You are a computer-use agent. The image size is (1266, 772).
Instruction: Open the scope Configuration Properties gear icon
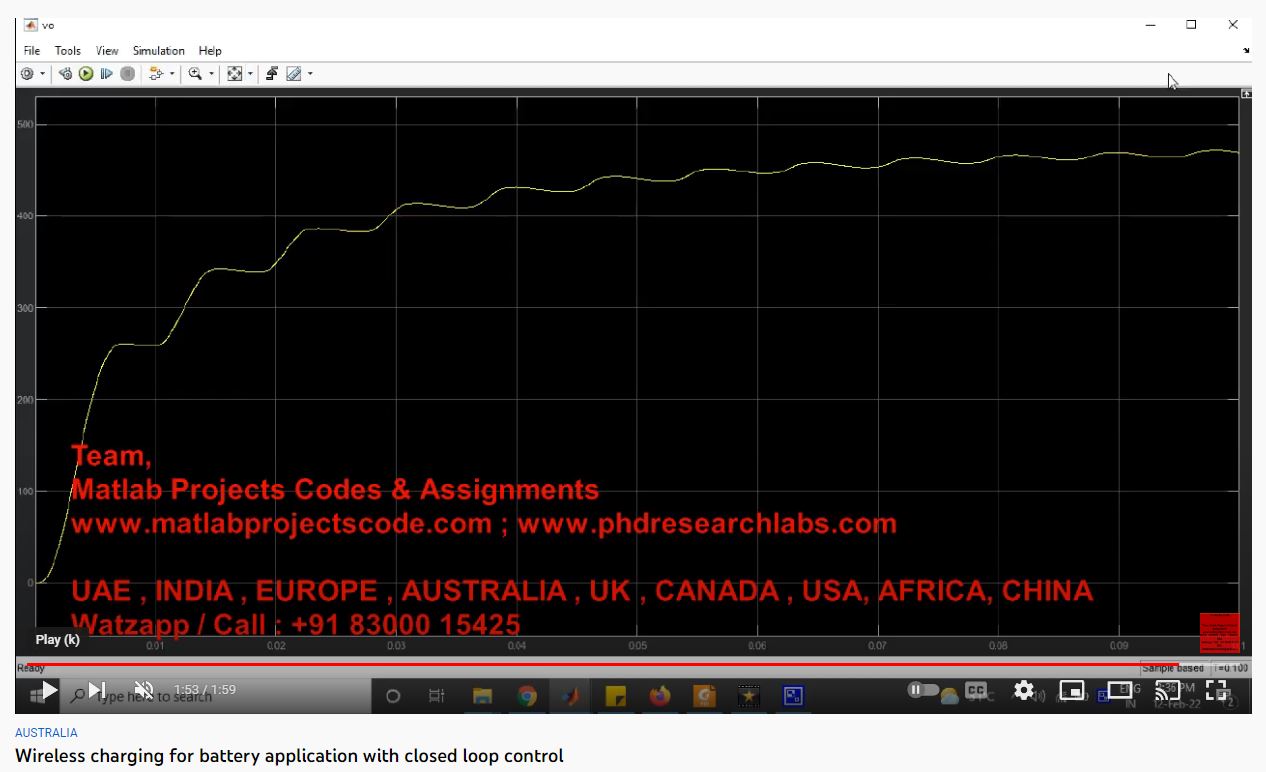tap(27, 74)
